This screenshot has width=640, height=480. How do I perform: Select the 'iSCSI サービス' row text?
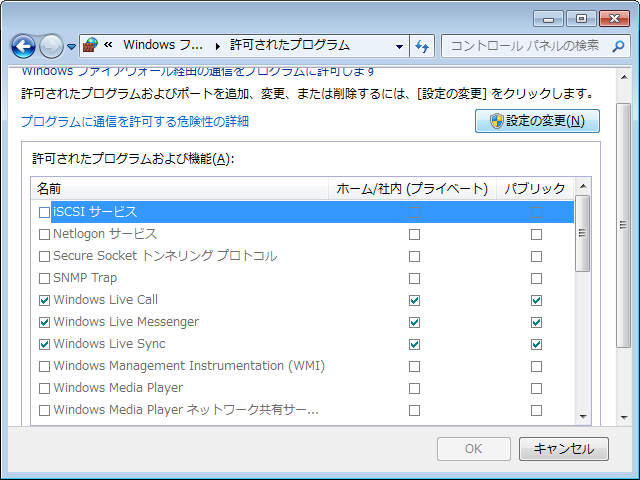pos(95,212)
